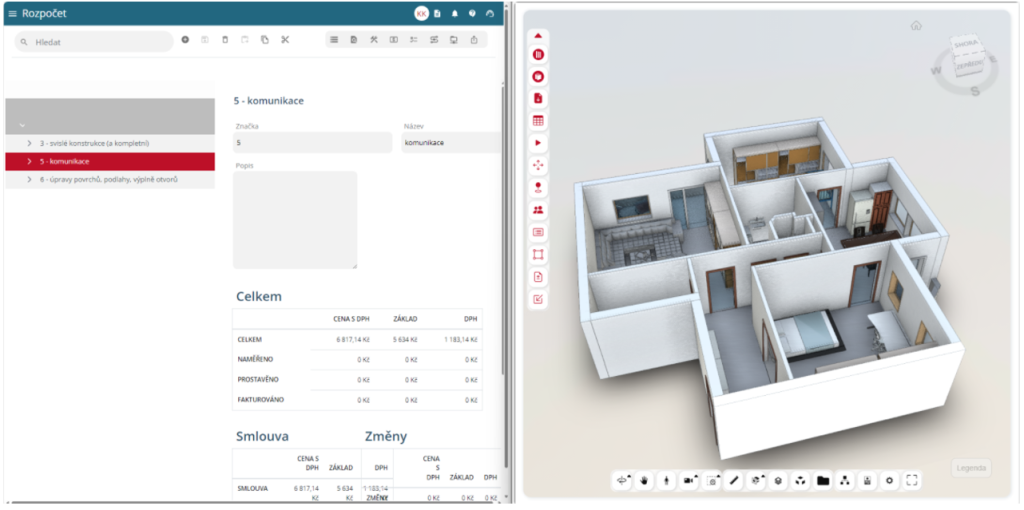
Task: Toggle fullscreen mode in 3D viewer
Action: pyautogui.click(x=912, y=480)
